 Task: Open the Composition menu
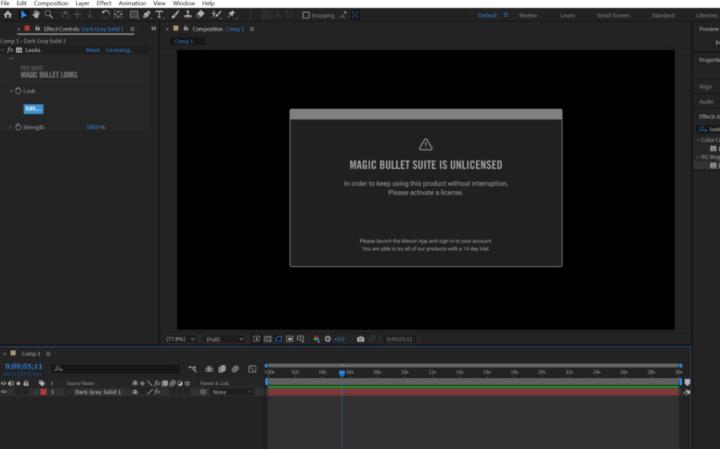[51, 4]
